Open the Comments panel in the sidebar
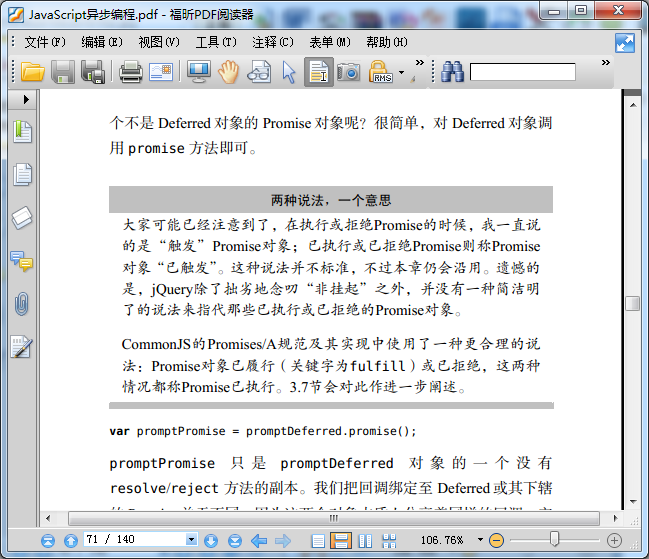The height and width of the screenshot is (559, 649). [22, 261]
